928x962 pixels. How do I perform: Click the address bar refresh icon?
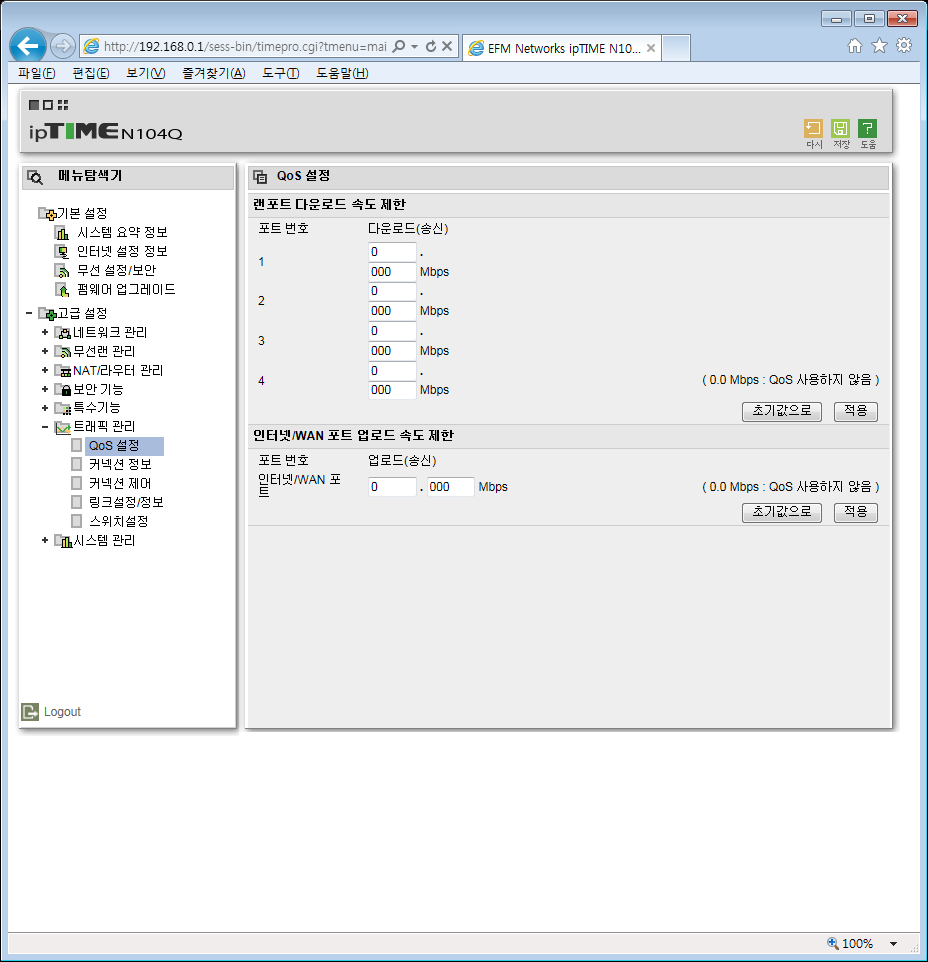coord(431,47)
